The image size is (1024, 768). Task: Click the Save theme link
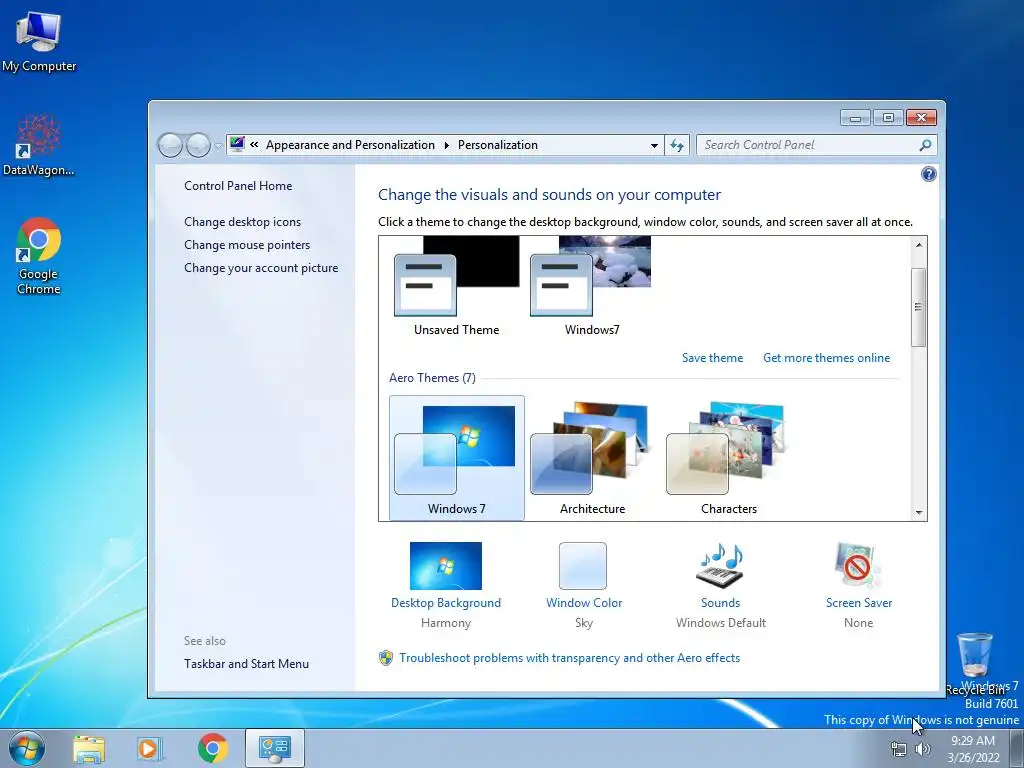[x=712, y=358]
